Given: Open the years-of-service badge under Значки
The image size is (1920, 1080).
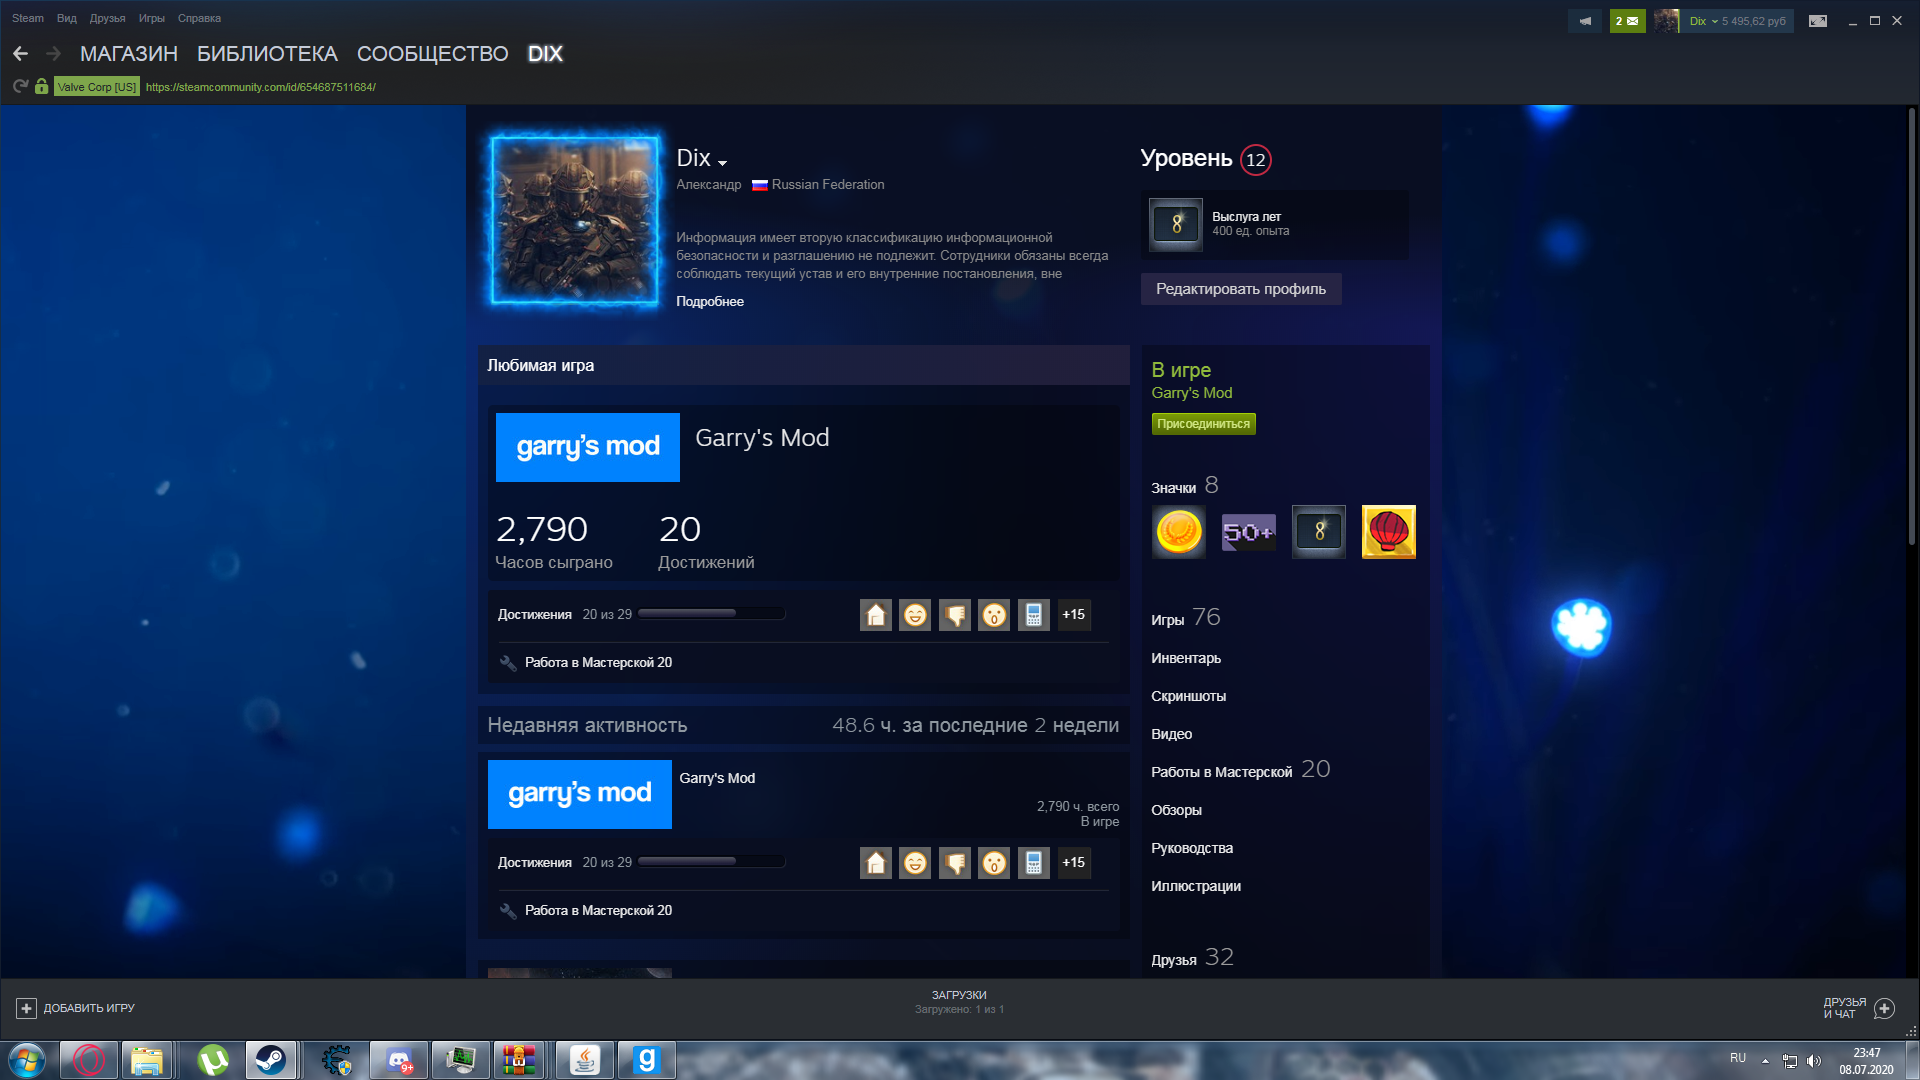Looking at the screenshot, I should click(x=1319, y=532).
